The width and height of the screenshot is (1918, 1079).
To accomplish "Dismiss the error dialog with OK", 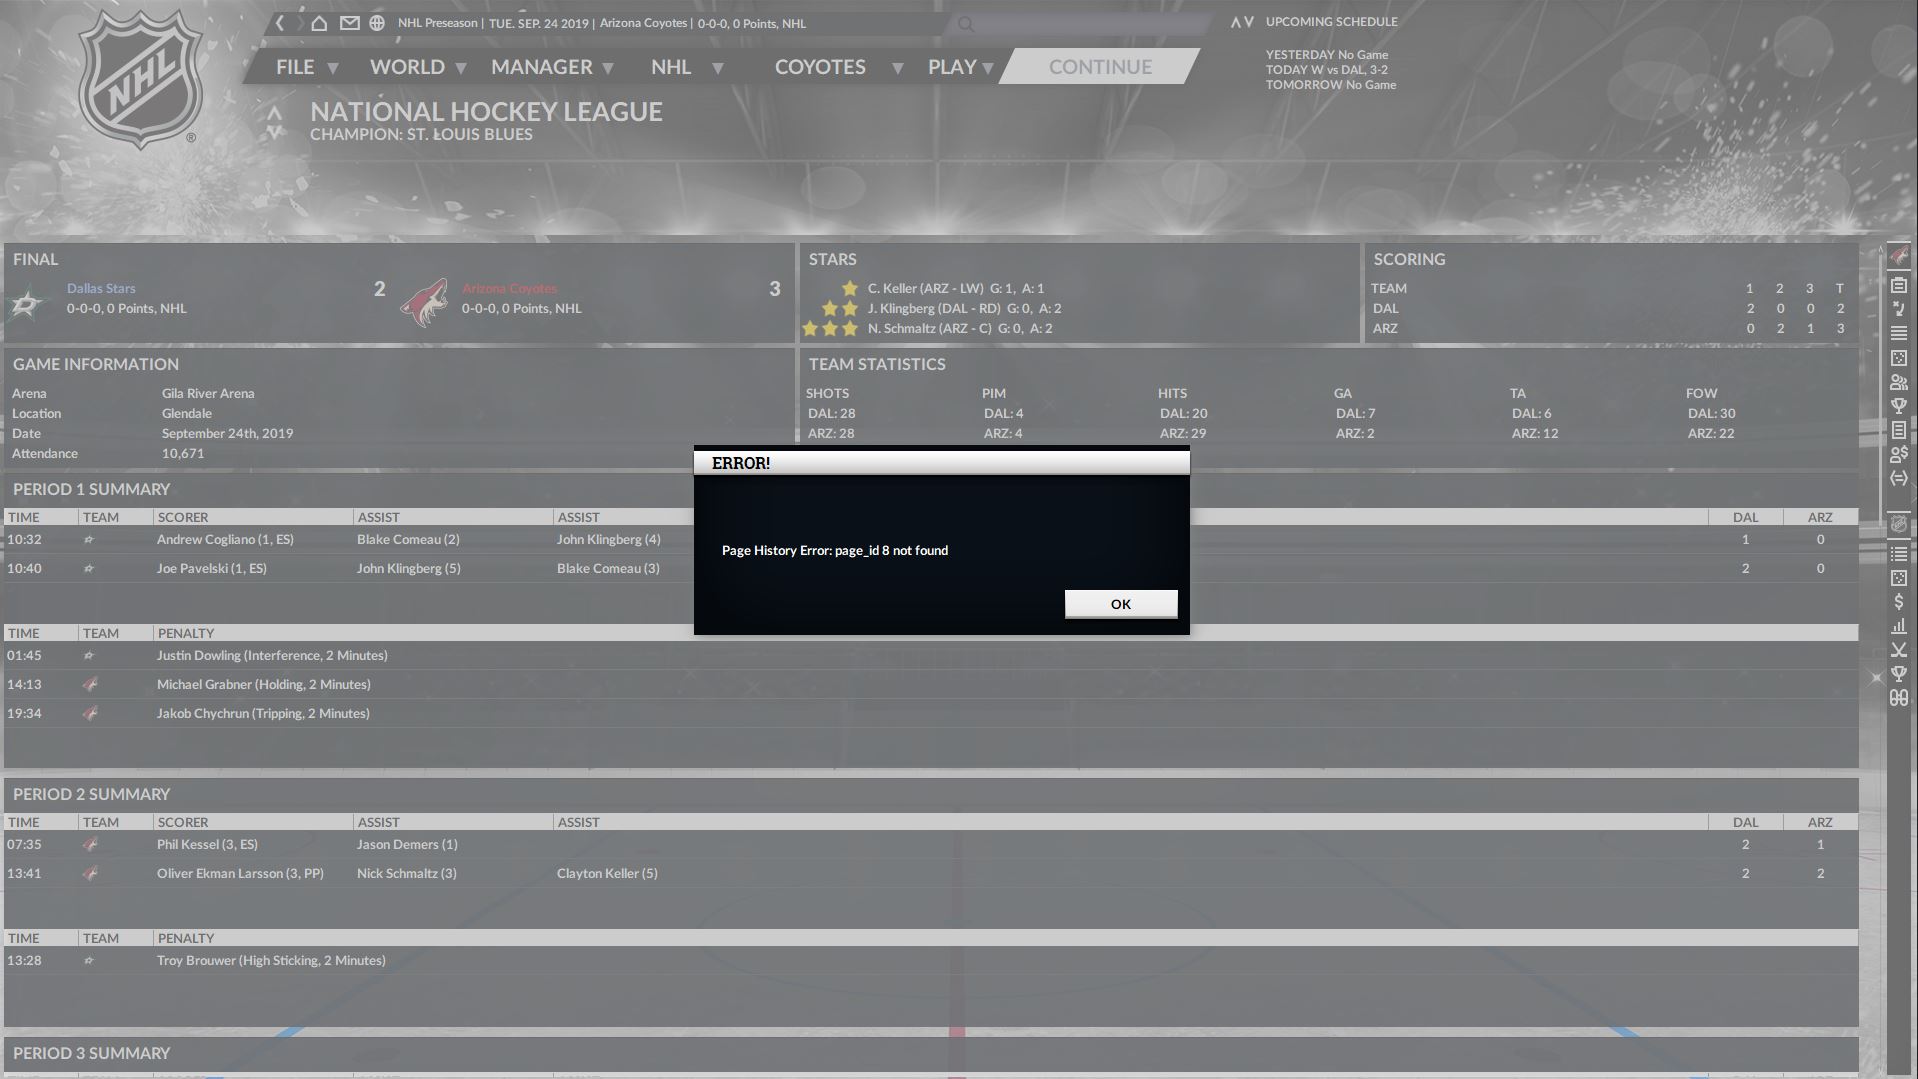I will (x=1120, y=604).
